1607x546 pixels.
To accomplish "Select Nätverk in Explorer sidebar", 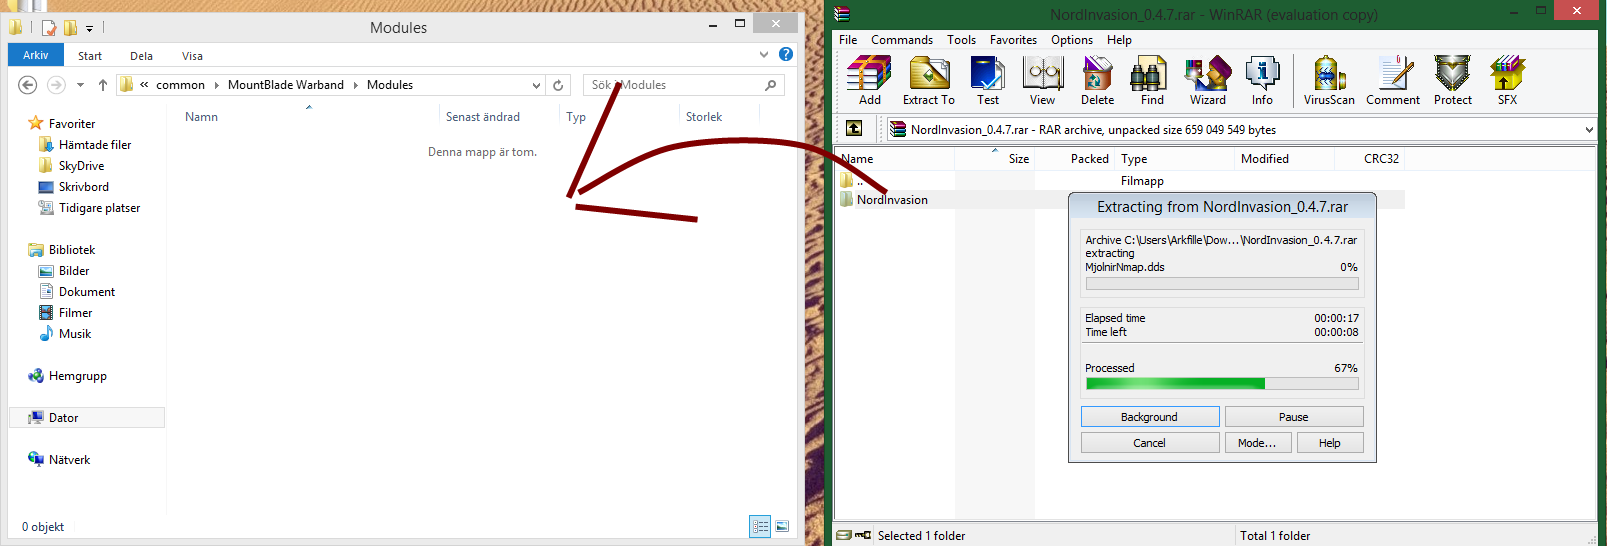I will click(69, 460).
